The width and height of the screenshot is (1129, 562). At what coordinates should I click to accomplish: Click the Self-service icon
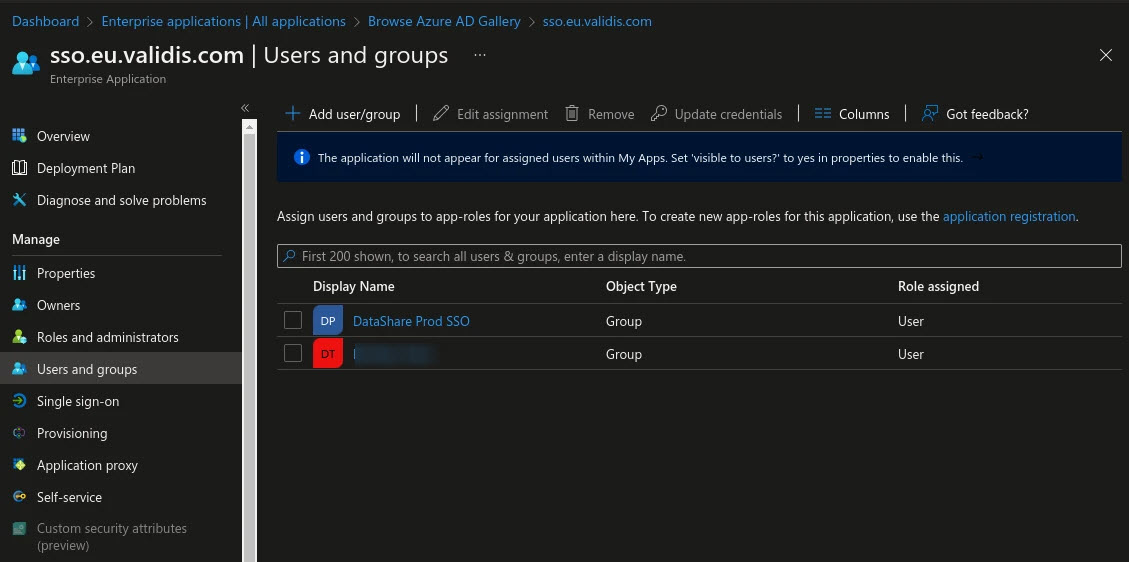click(19, 497)
